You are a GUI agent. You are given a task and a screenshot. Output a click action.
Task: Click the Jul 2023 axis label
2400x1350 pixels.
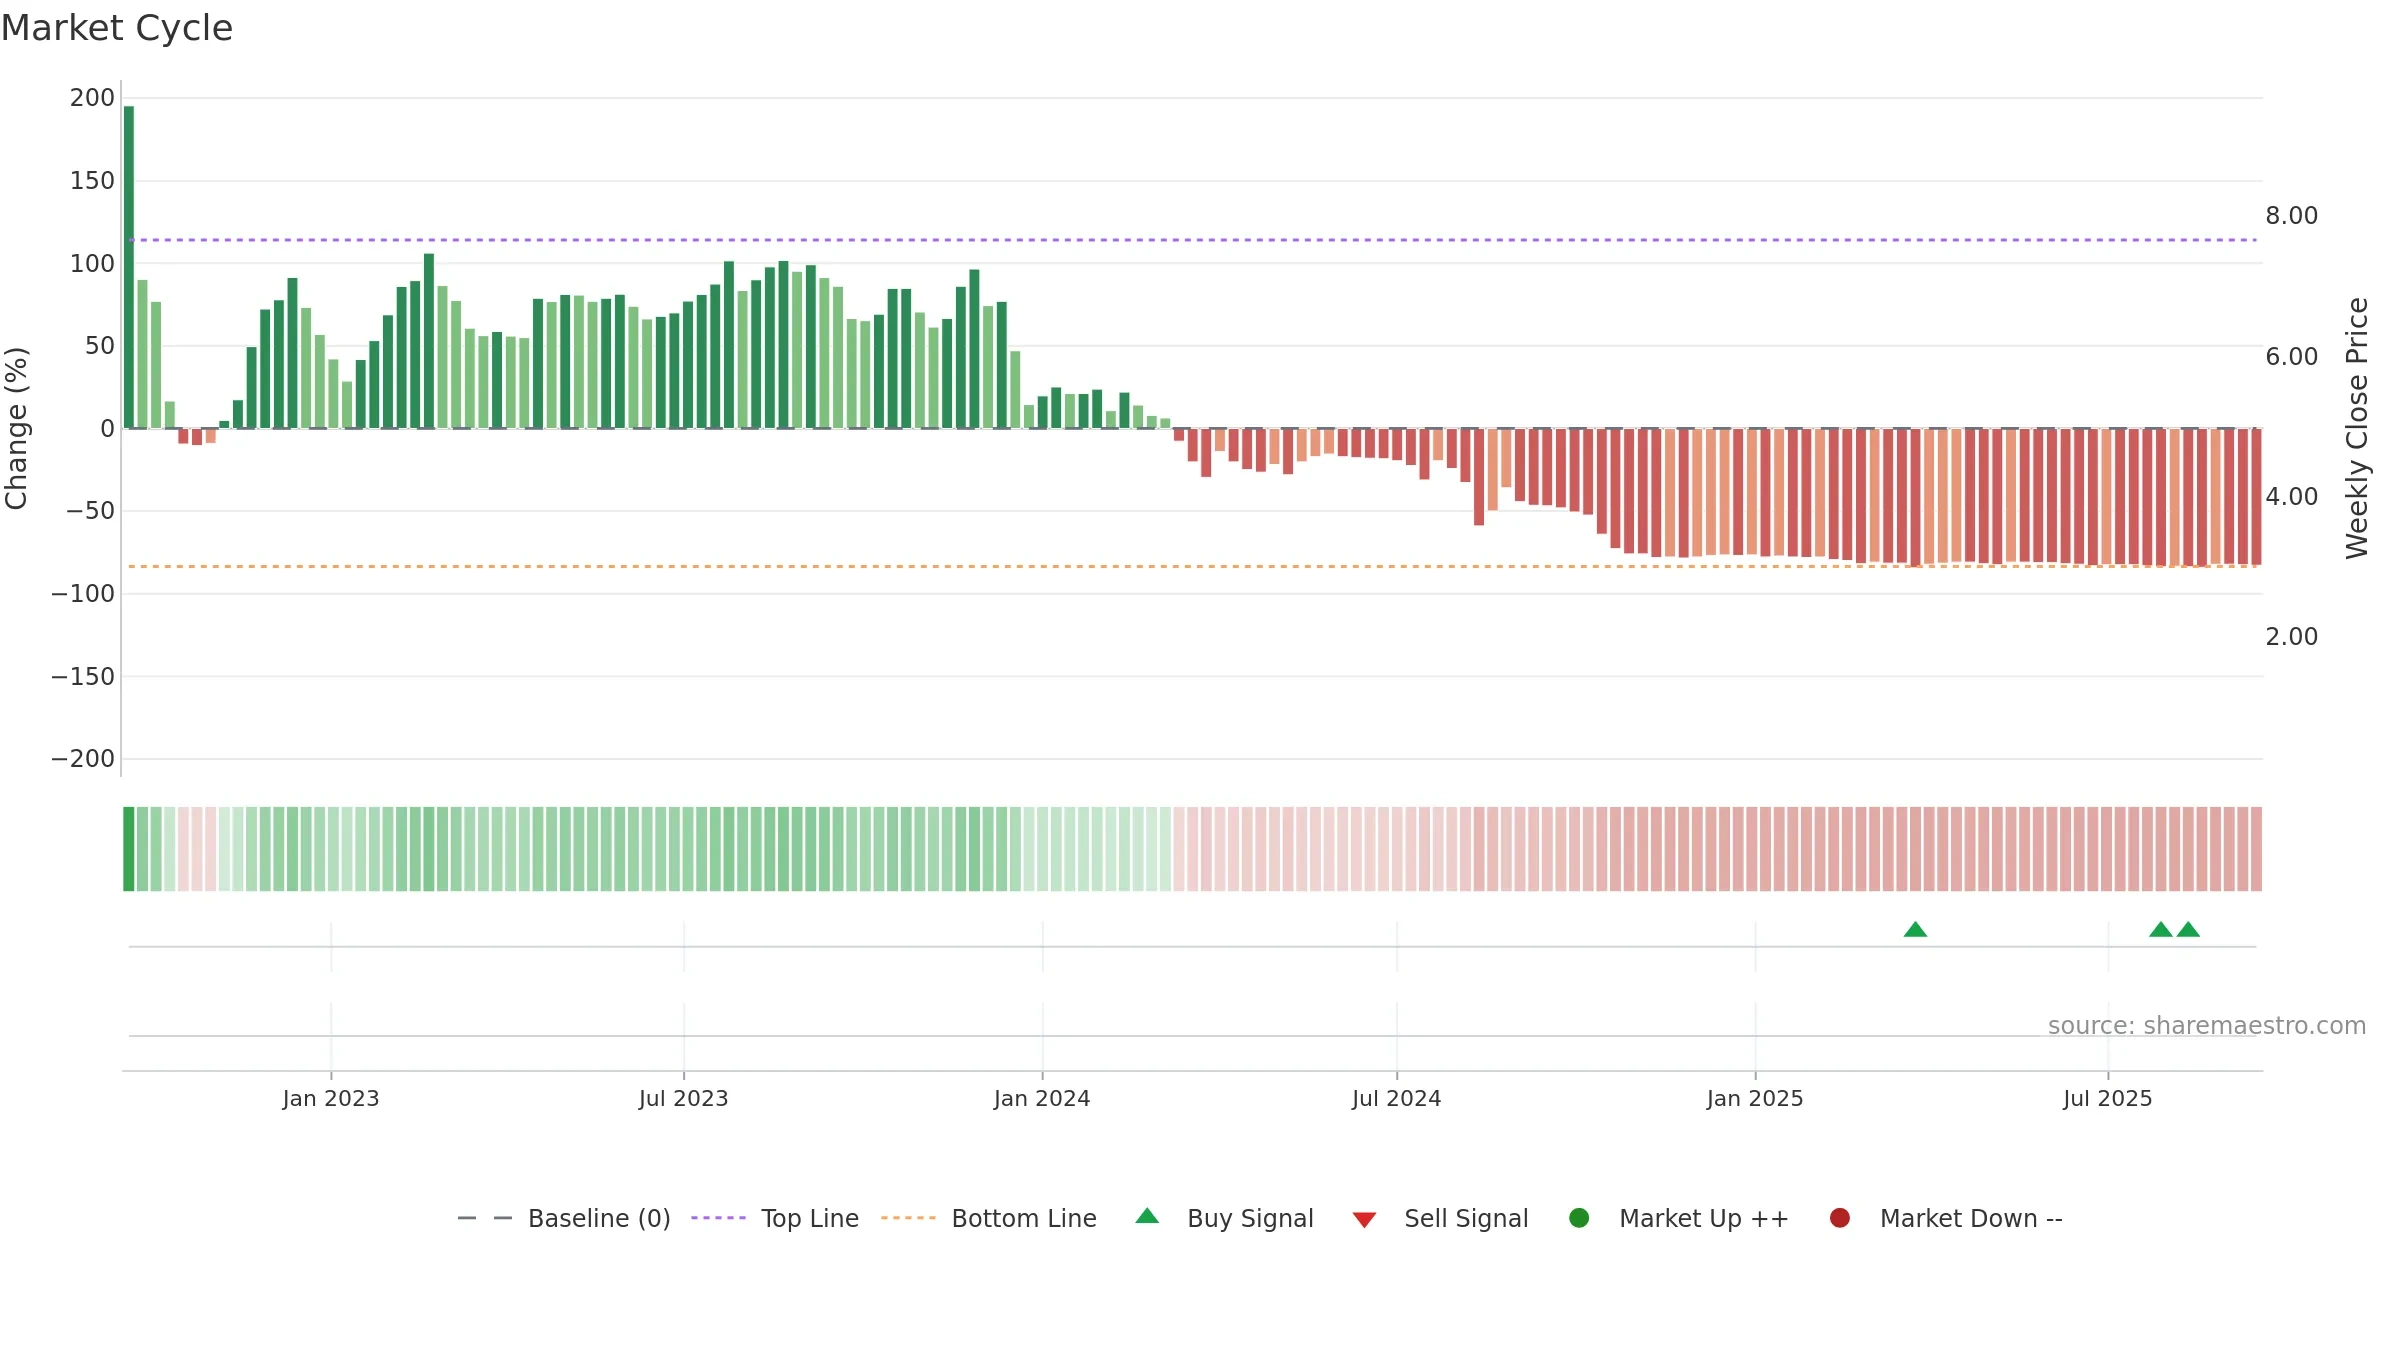684,1099
